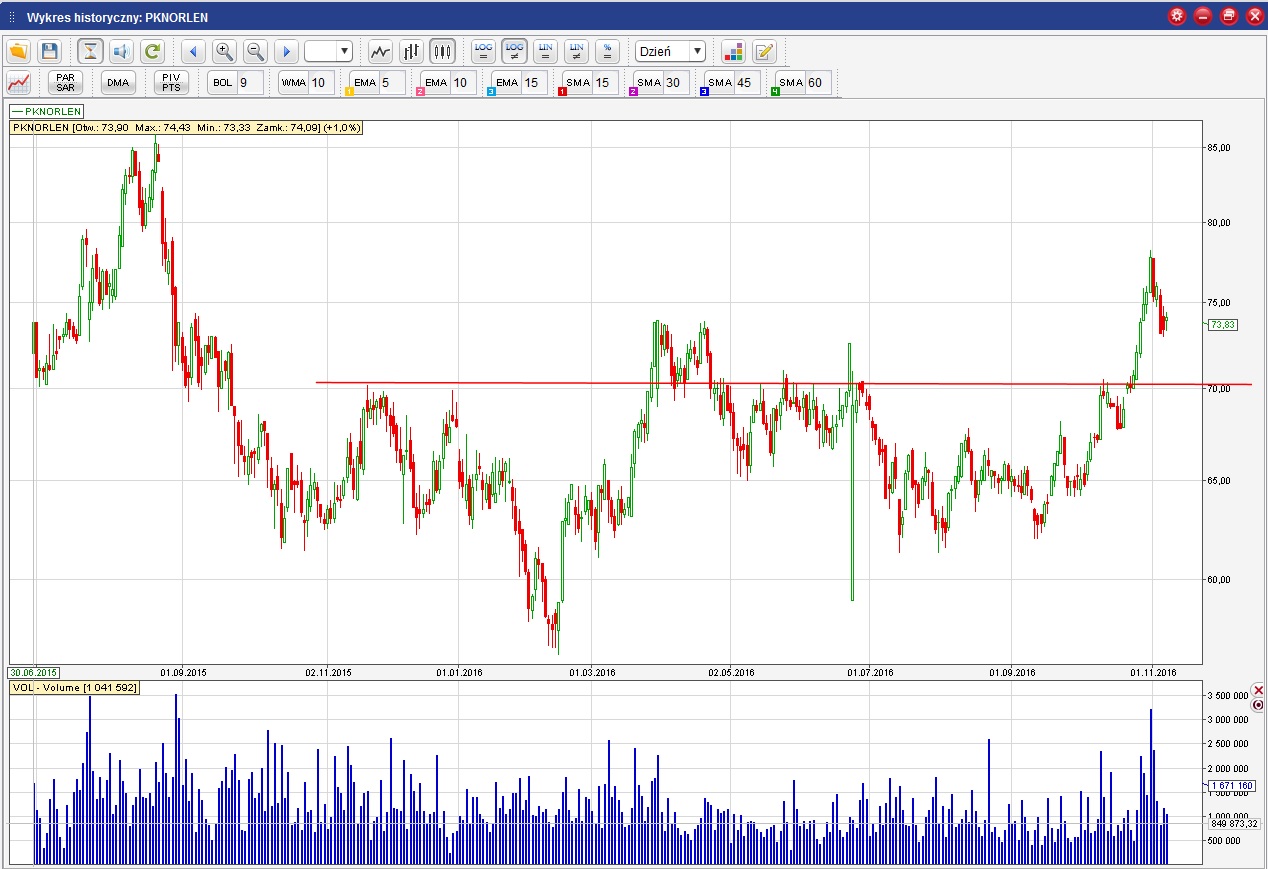Expand the empty combo box next to arrows
Viewport: 1268px width, 869px height.
click(x=345, y=51)
